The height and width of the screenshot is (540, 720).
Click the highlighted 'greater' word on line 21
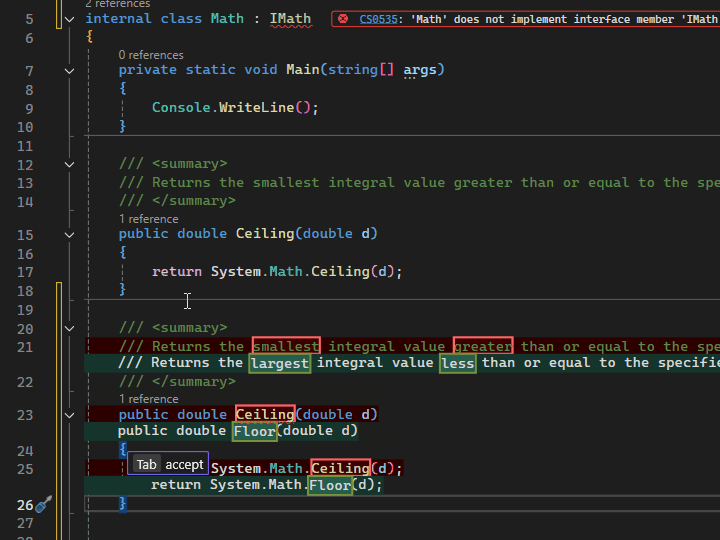pyautogui.click(x=483, y=345)
